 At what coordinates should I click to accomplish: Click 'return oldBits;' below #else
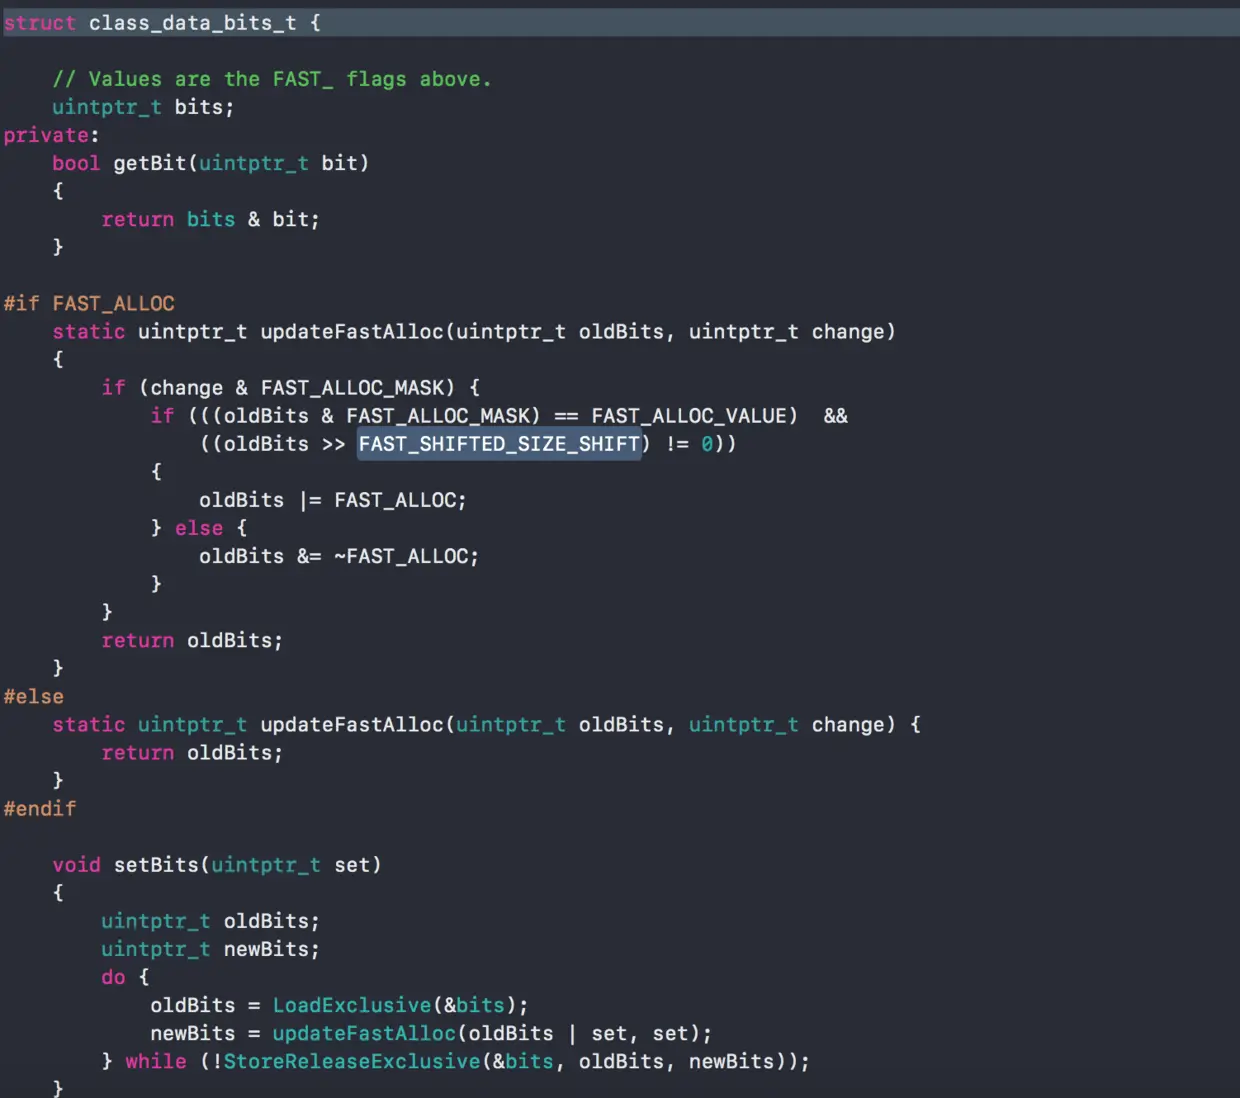(x=192, y=752)
